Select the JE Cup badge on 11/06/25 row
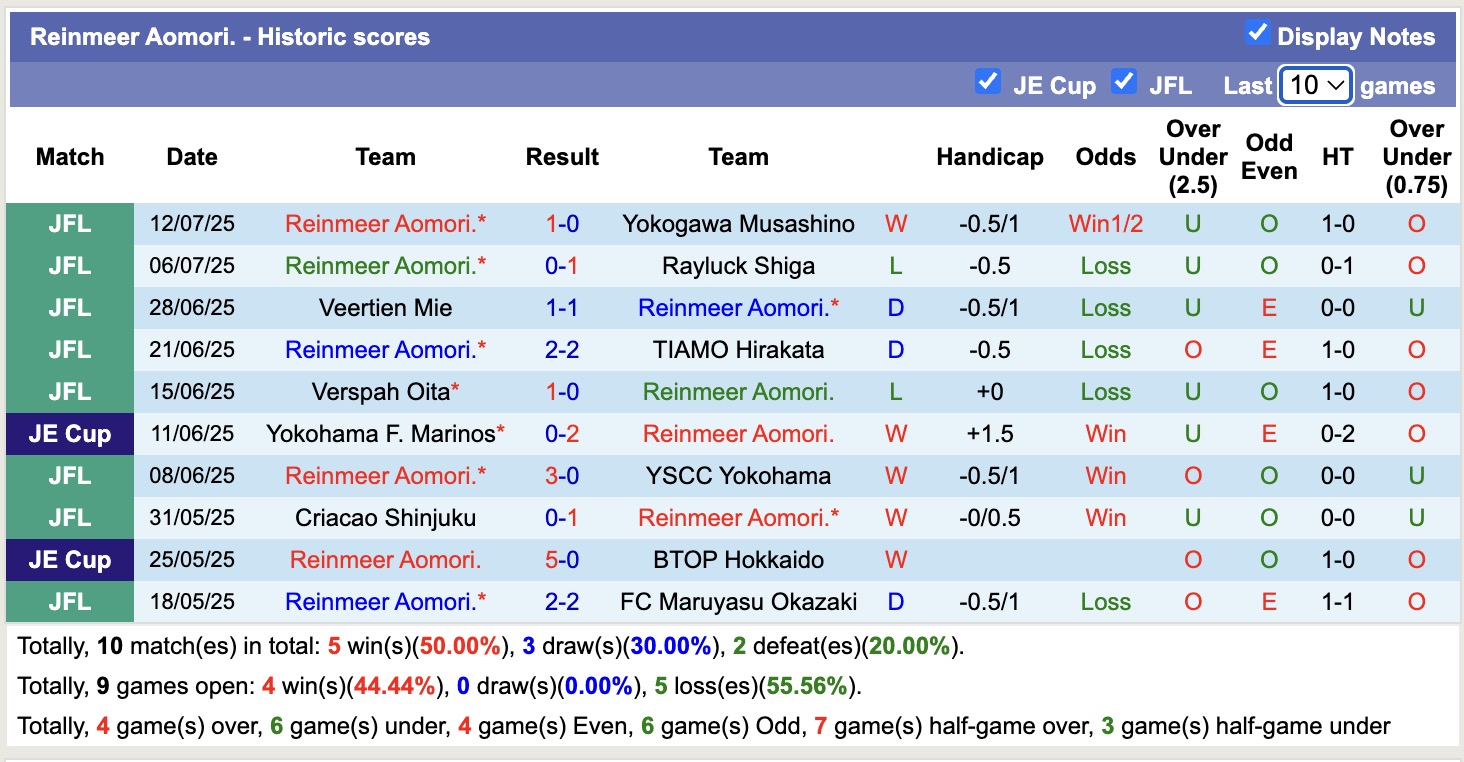The image size is (1464, 762). [68, 433]
